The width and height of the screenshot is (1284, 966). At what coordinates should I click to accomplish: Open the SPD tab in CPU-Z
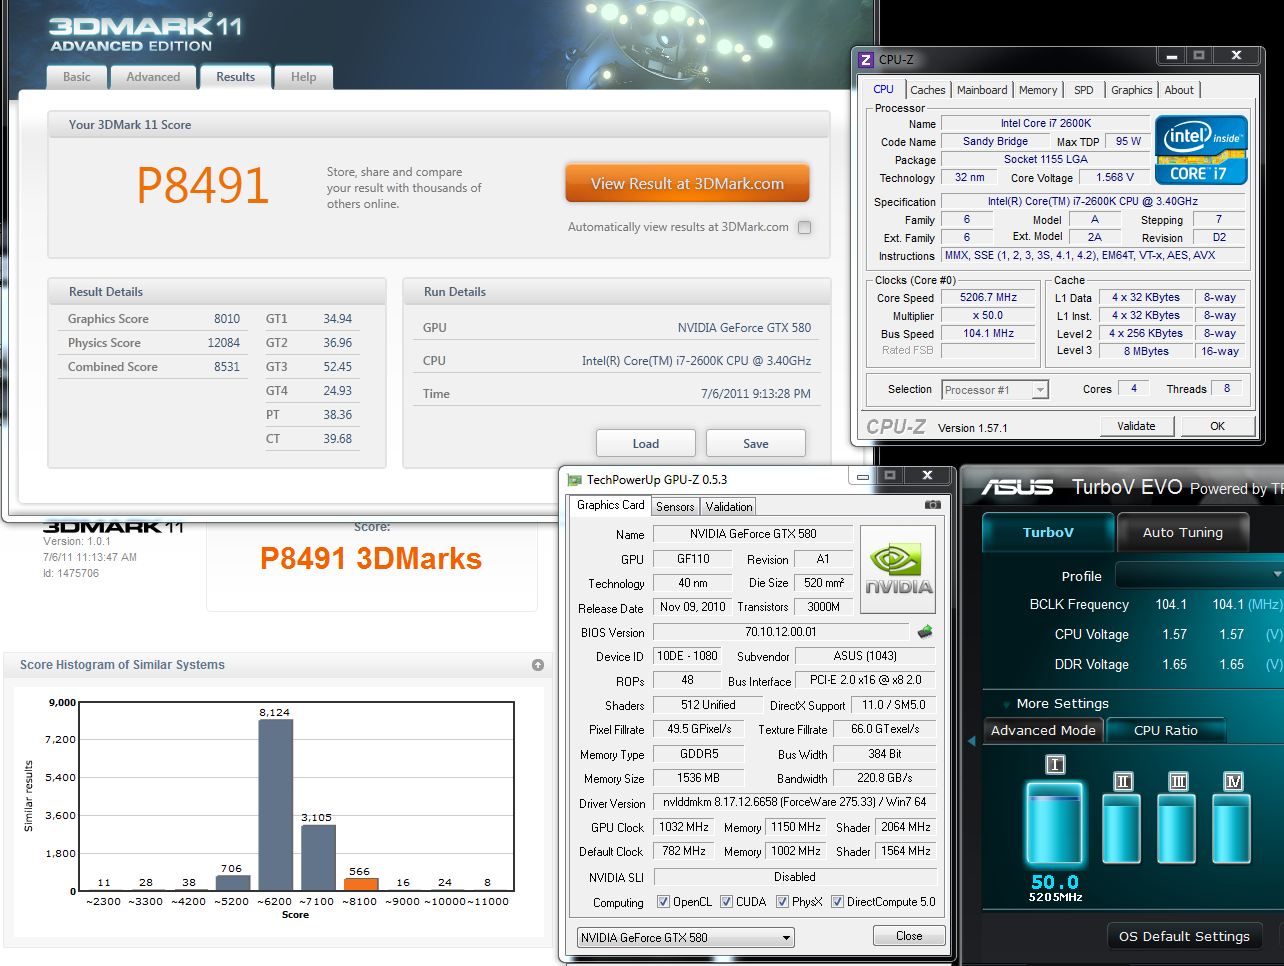(1083, 90)
